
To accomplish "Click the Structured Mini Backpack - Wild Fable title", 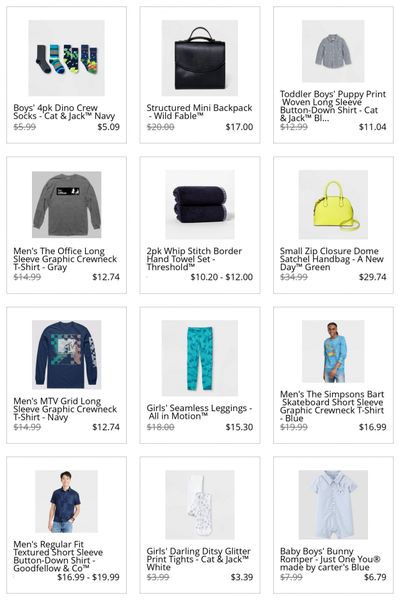I will pyautogui.click(x=199, y=112).
